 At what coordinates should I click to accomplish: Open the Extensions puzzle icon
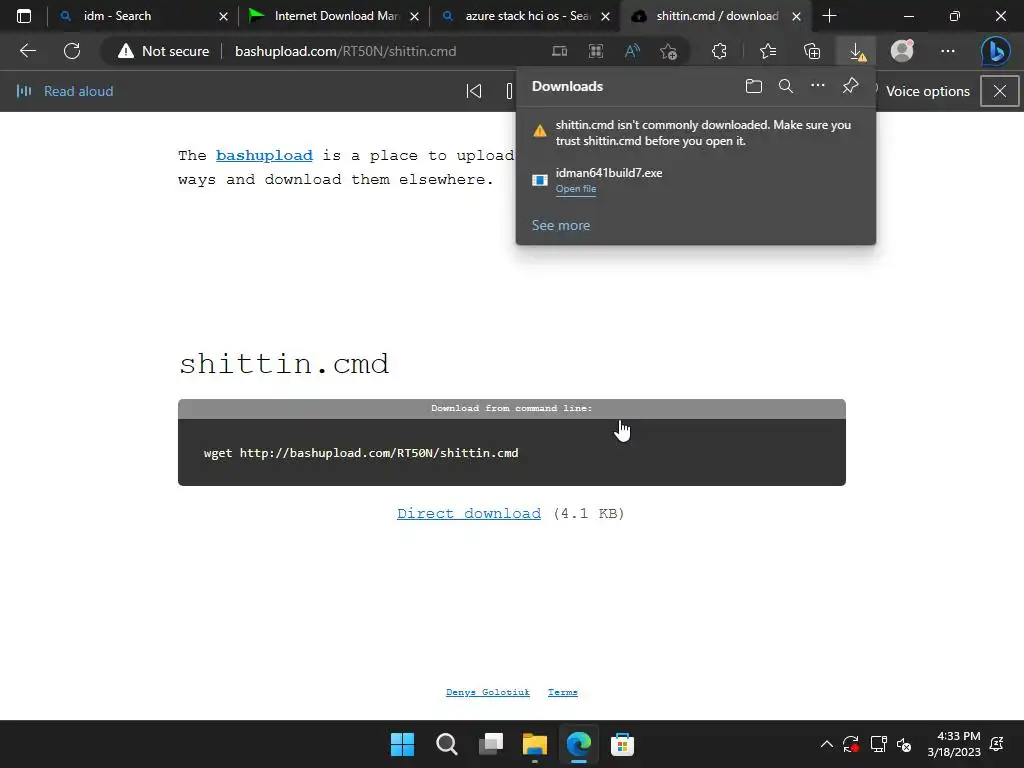[x=719, y=51]
